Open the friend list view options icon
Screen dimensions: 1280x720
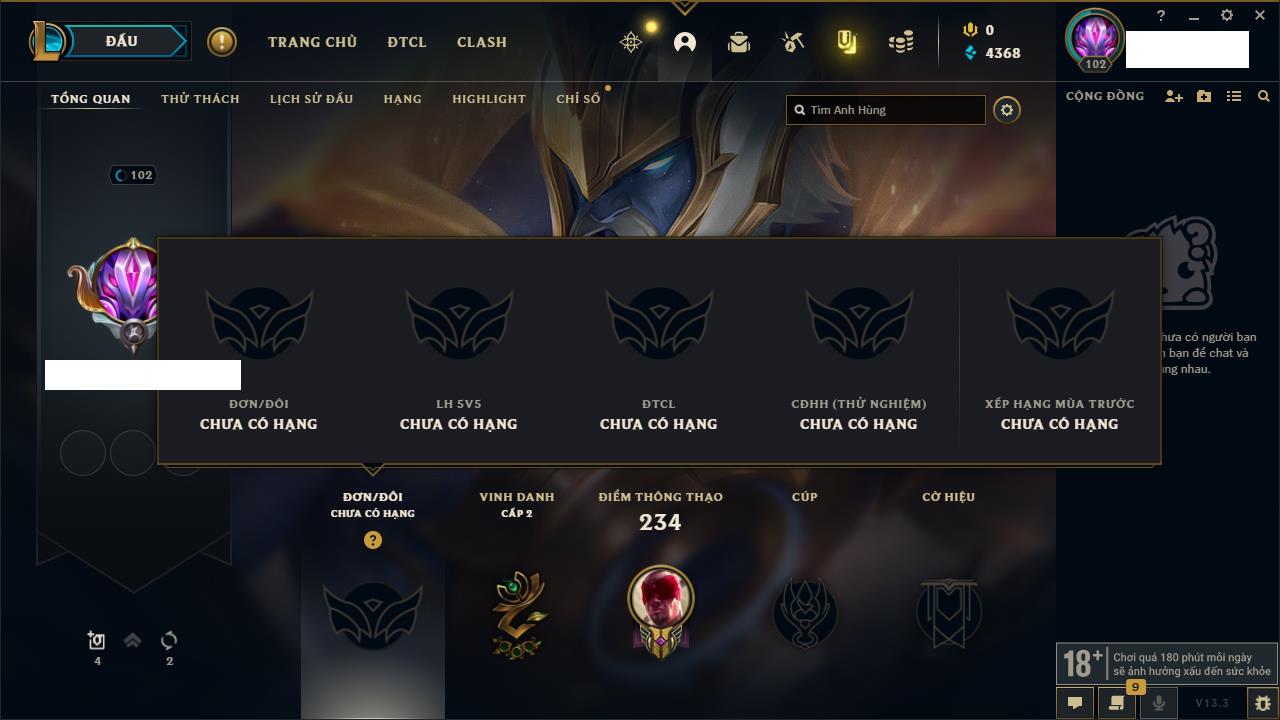[x=1234, y=97]
